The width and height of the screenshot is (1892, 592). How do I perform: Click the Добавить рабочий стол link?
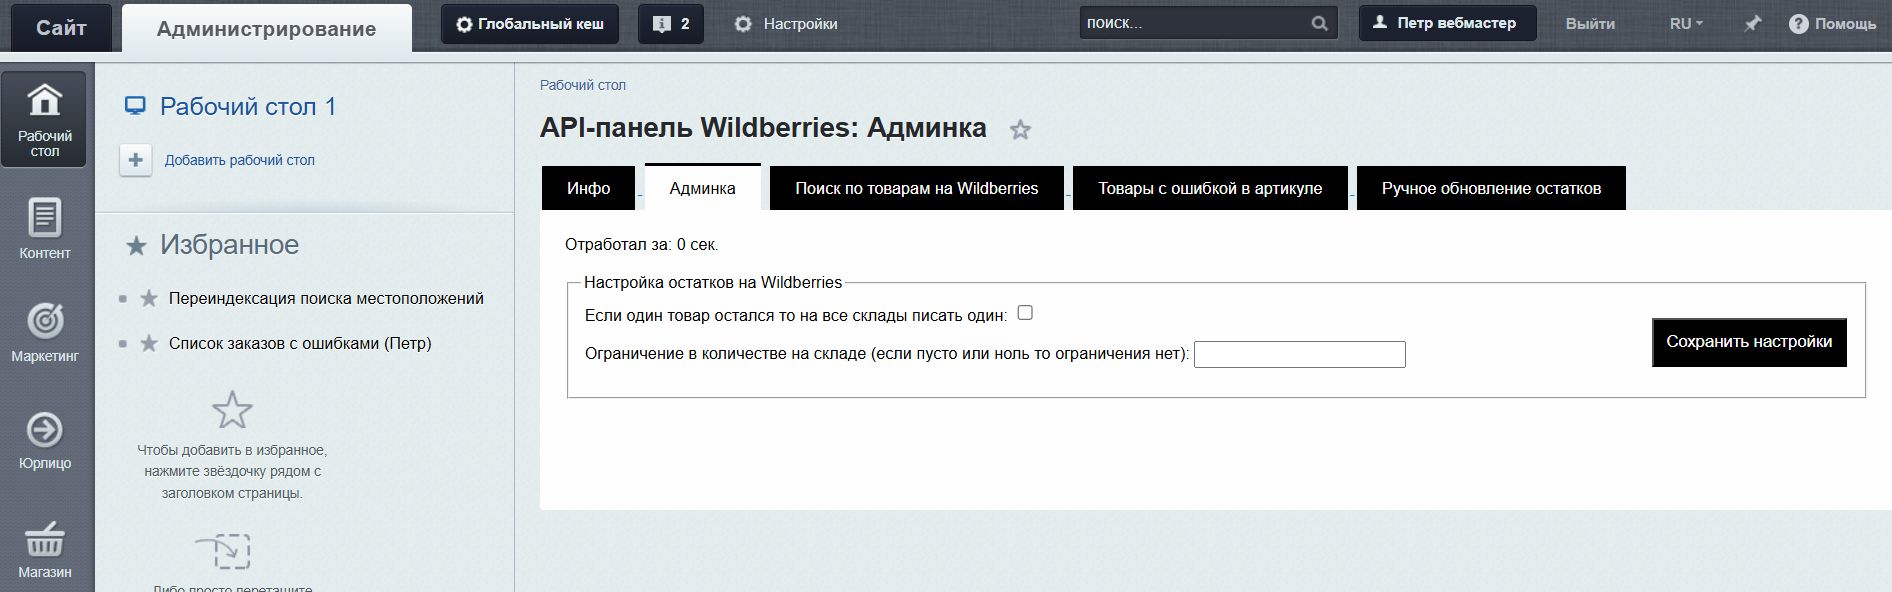239,160
